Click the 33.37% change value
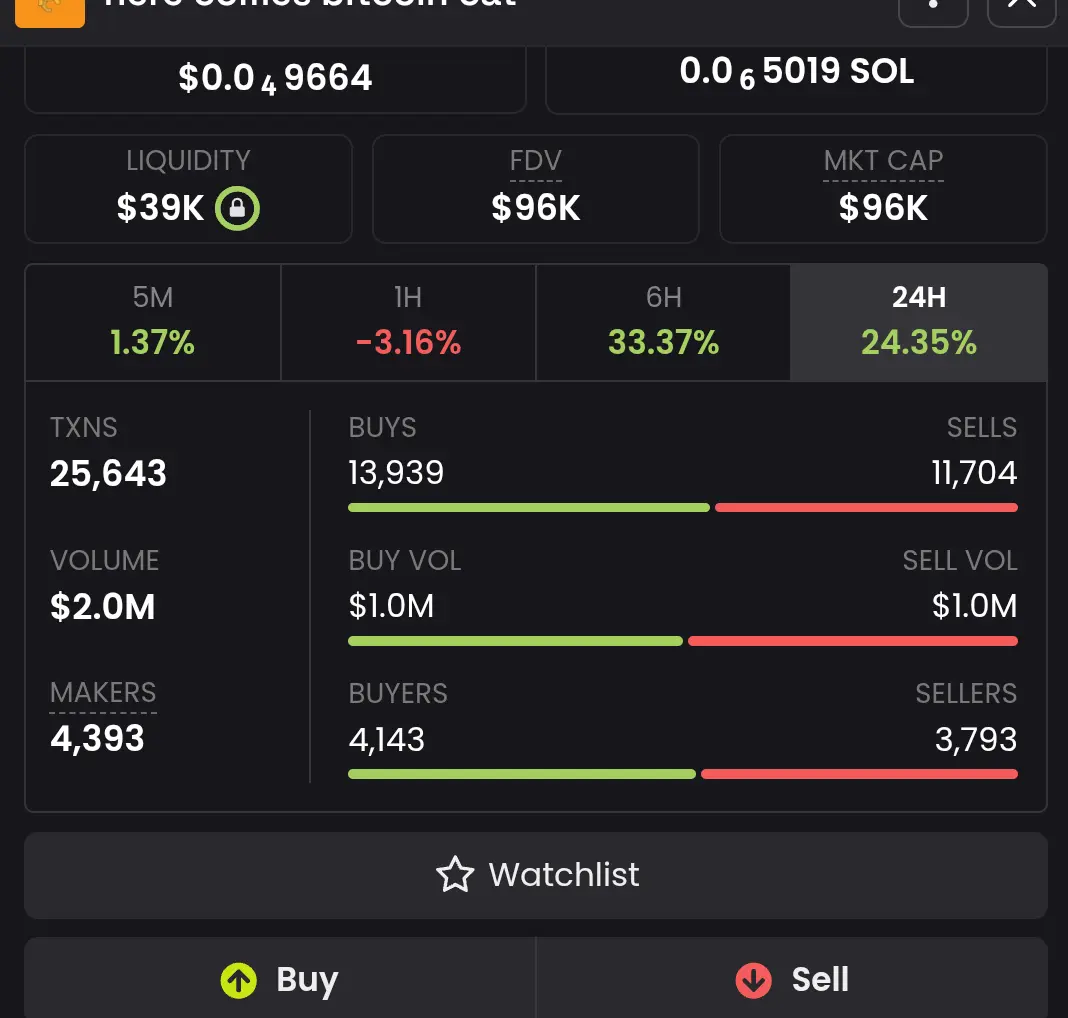 point(663,342)
